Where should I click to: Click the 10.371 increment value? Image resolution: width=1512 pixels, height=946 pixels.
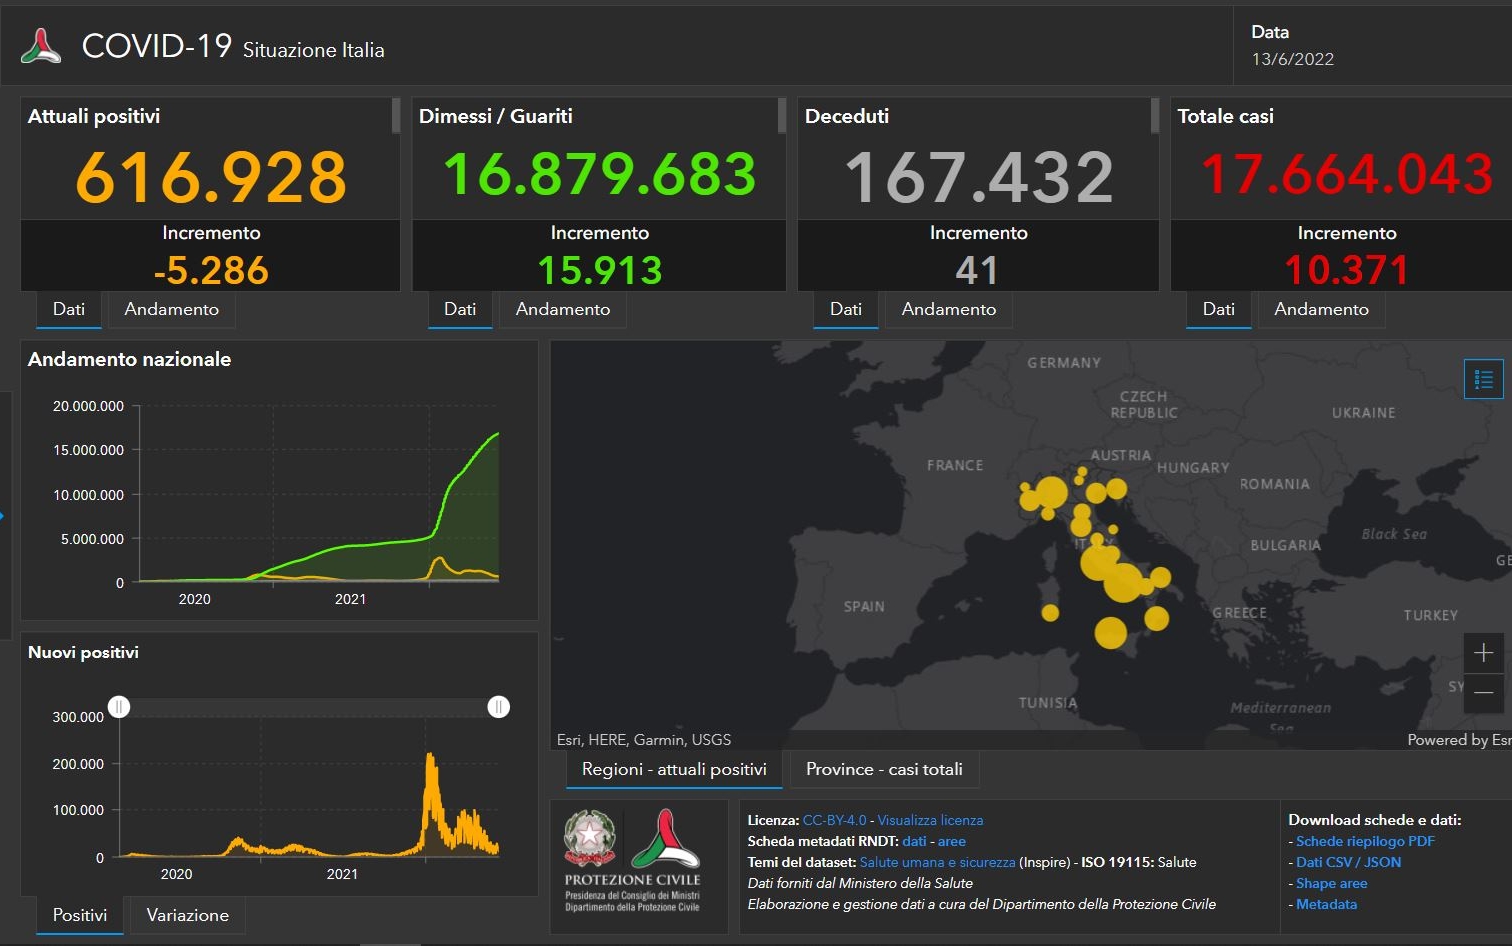click(x=1347, y=270)
